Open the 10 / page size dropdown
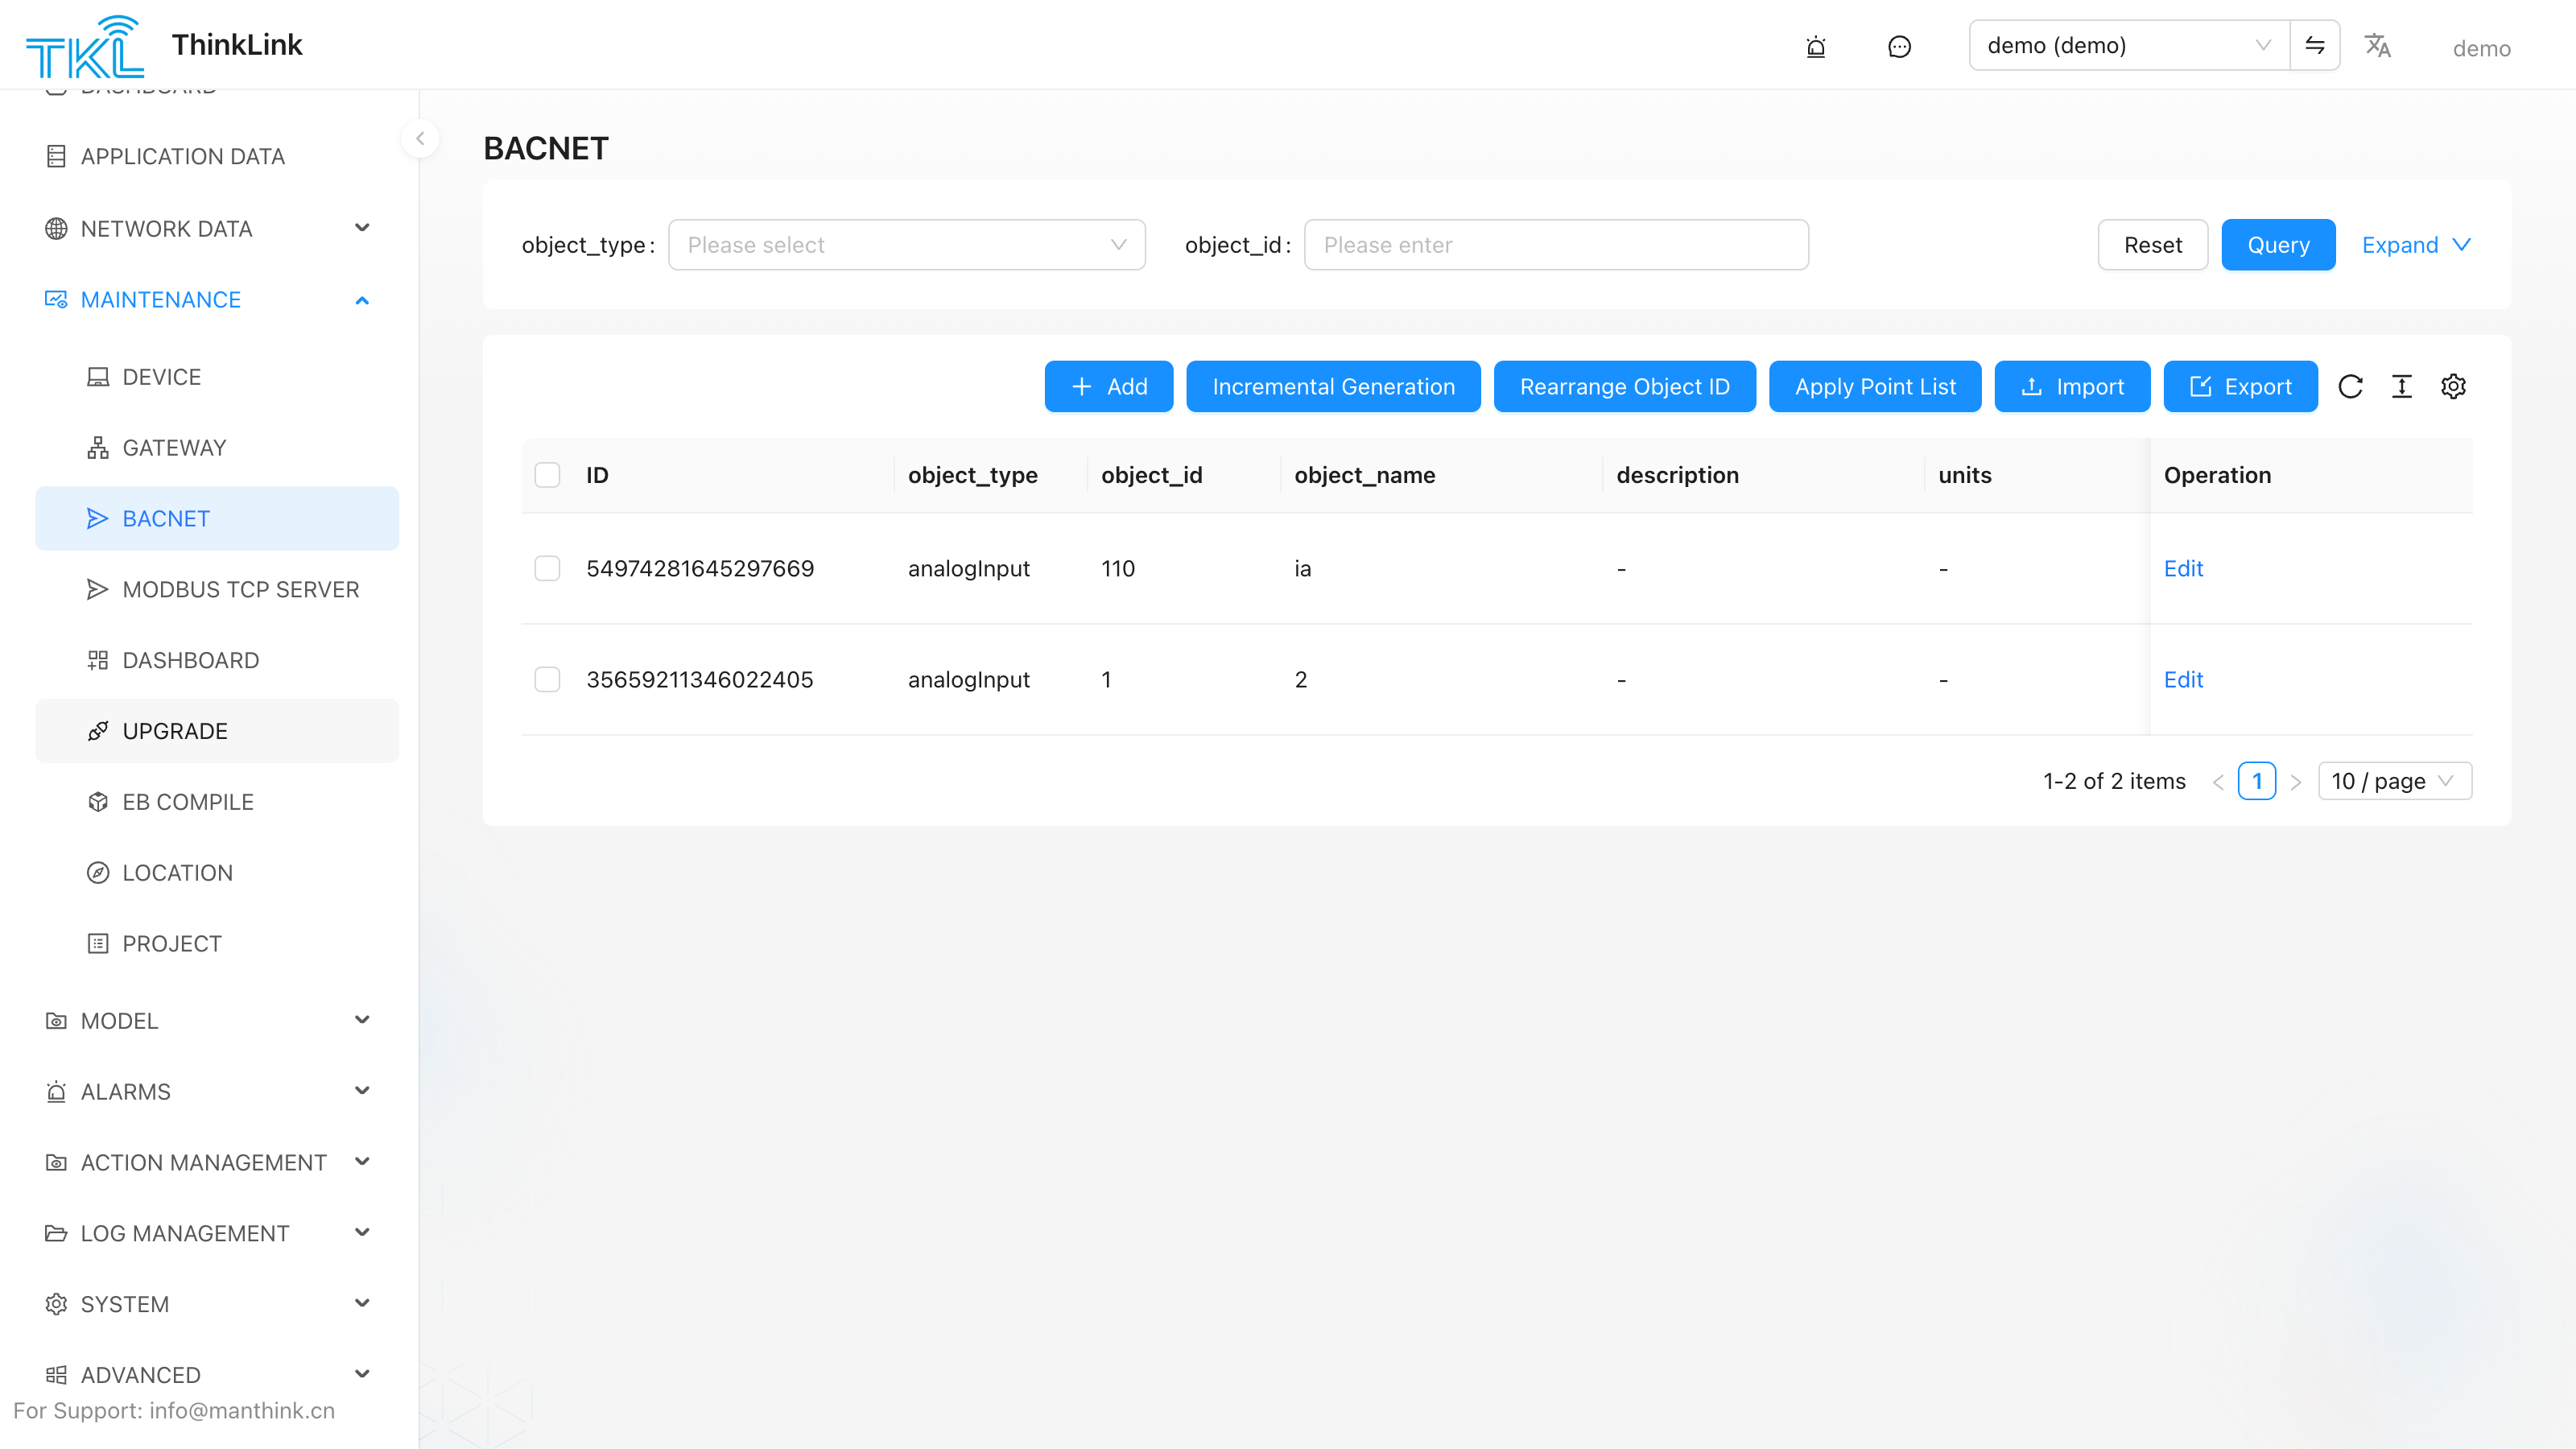This screenshot has width=2576, height=1449. [x=2394, y=781]
